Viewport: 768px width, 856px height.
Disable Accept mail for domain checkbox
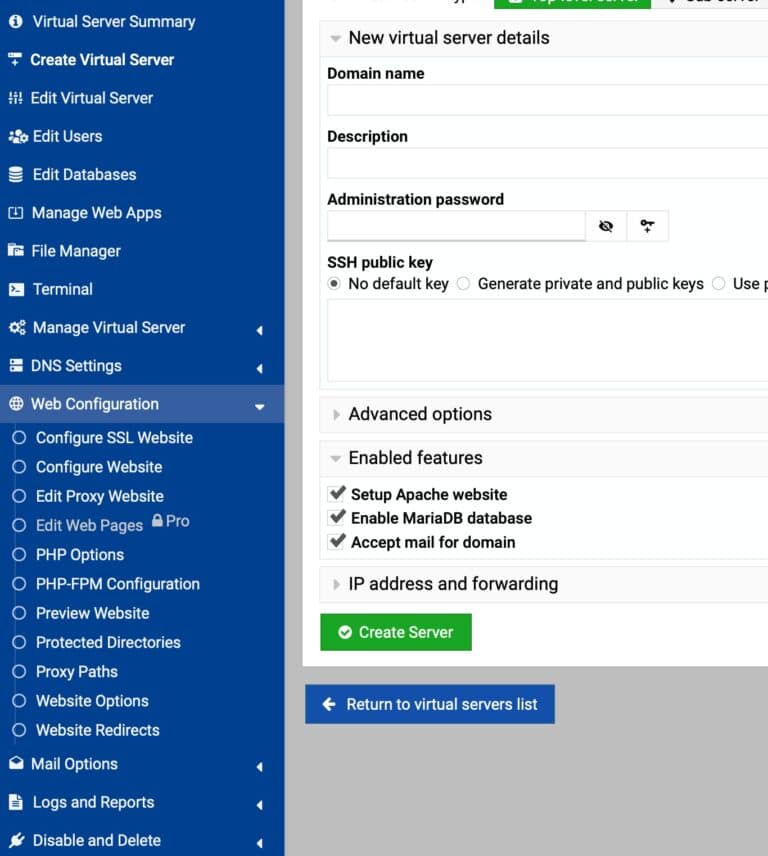[x=337, y=542]
